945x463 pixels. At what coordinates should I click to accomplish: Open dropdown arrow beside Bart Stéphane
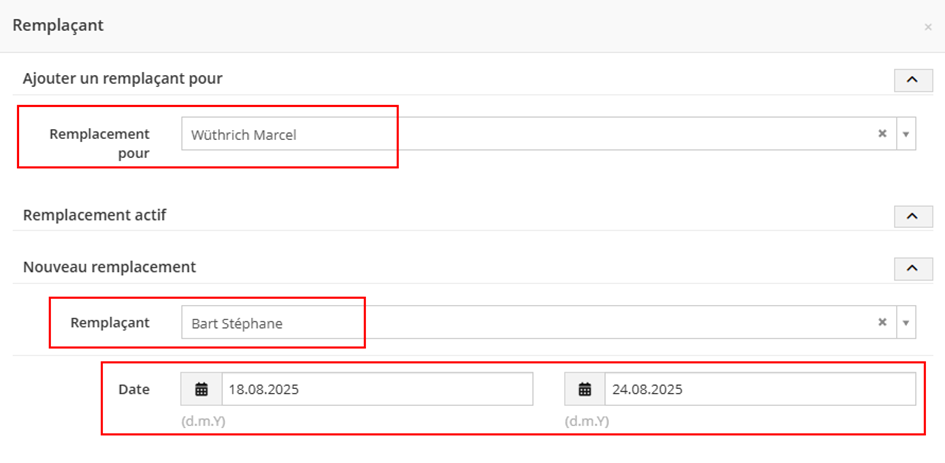pos(906,322)
